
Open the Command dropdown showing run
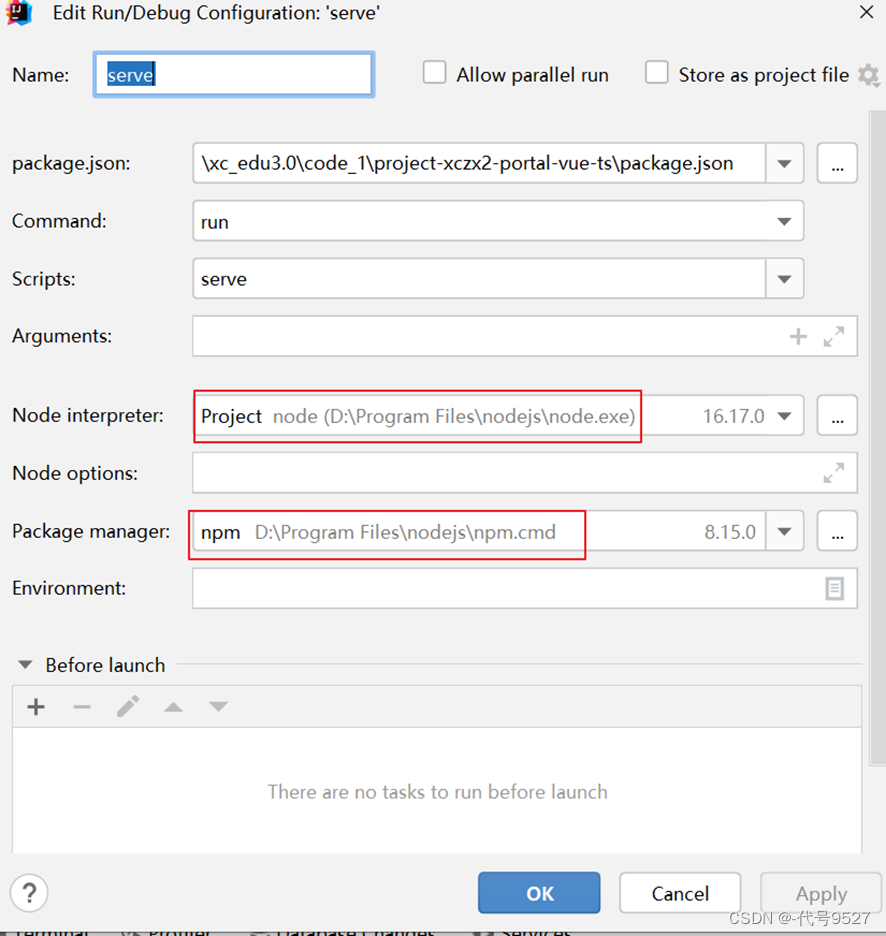point(785,221)
